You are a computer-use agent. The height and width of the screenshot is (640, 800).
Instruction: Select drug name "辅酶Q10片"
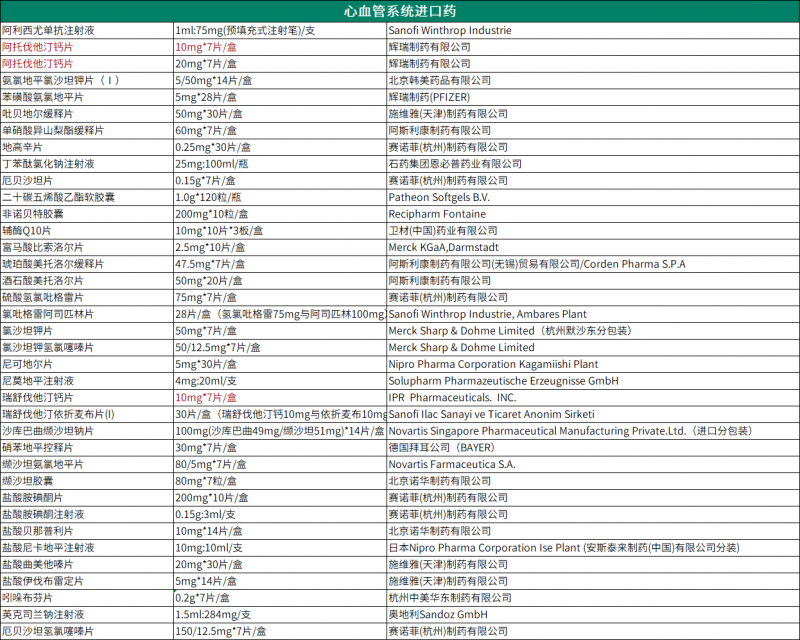tap(27, 231)
